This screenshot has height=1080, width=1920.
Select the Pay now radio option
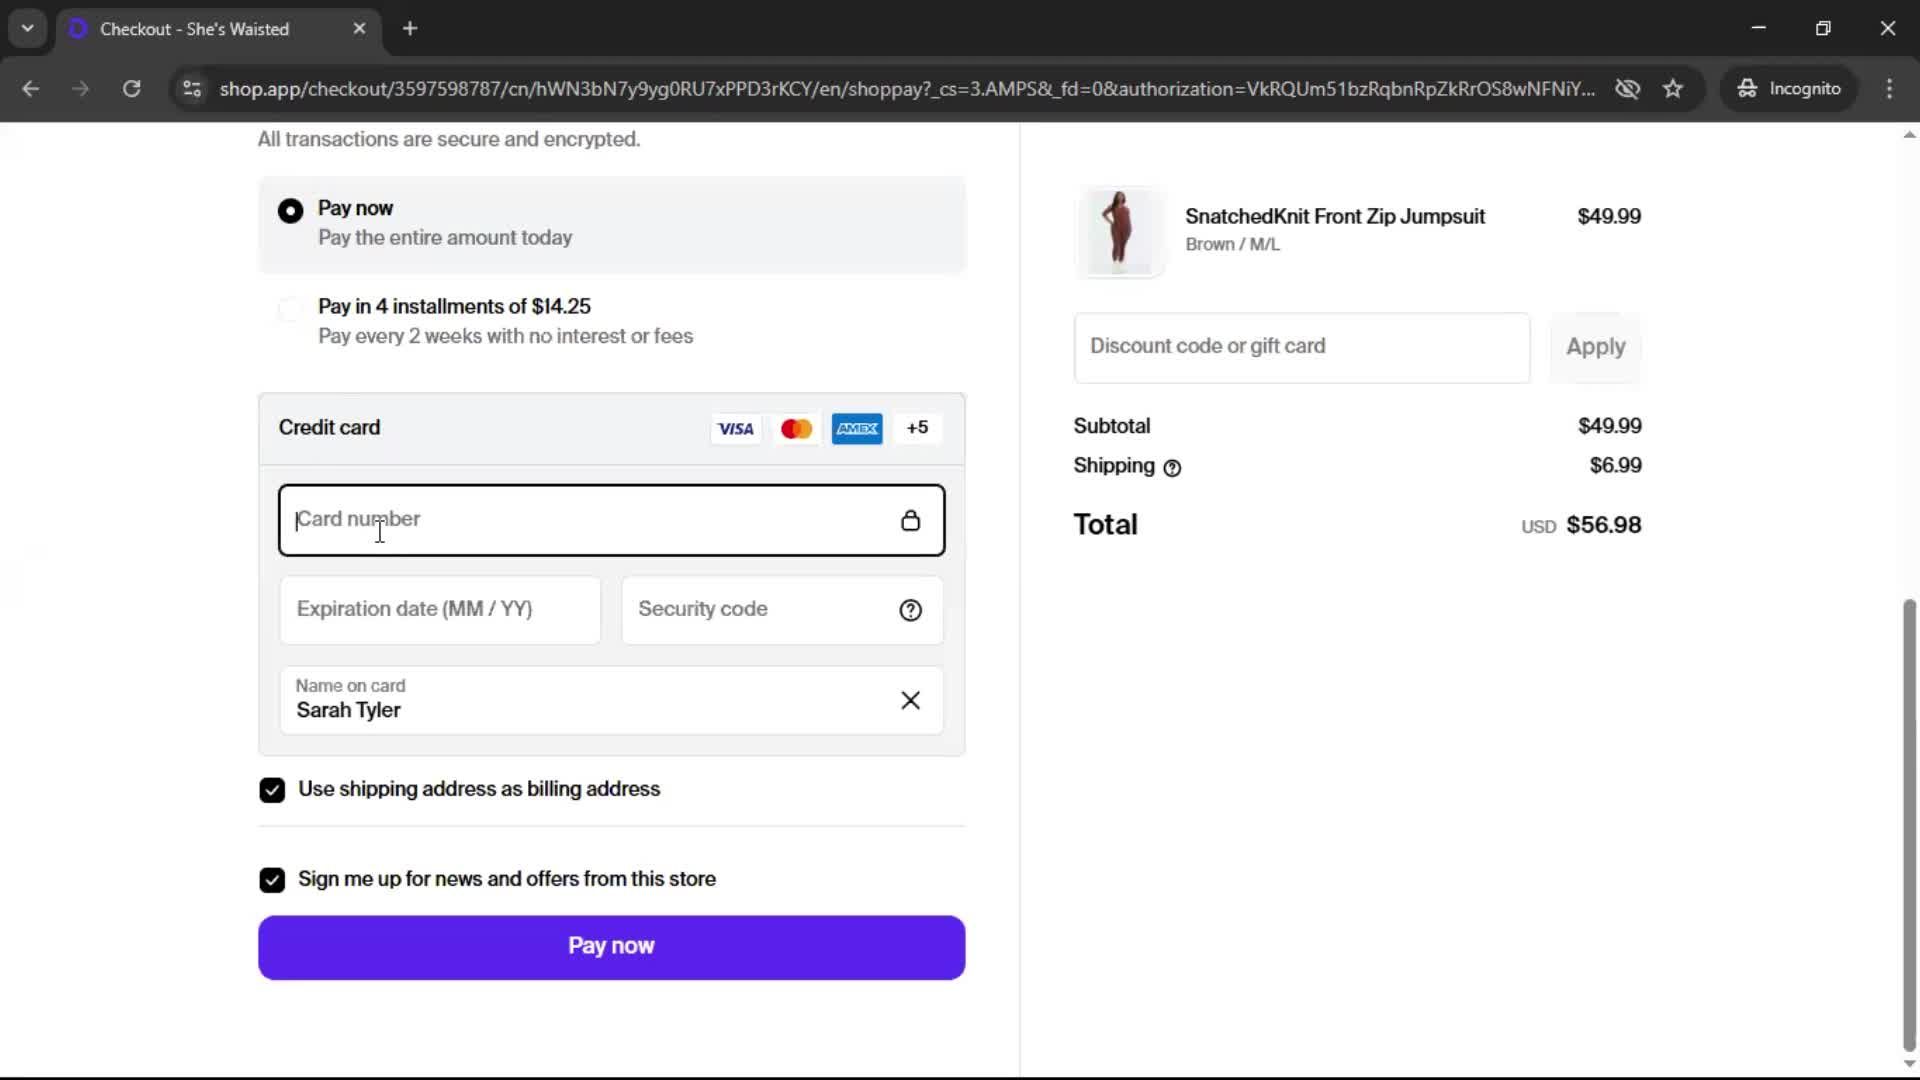(x=290, y=211)
